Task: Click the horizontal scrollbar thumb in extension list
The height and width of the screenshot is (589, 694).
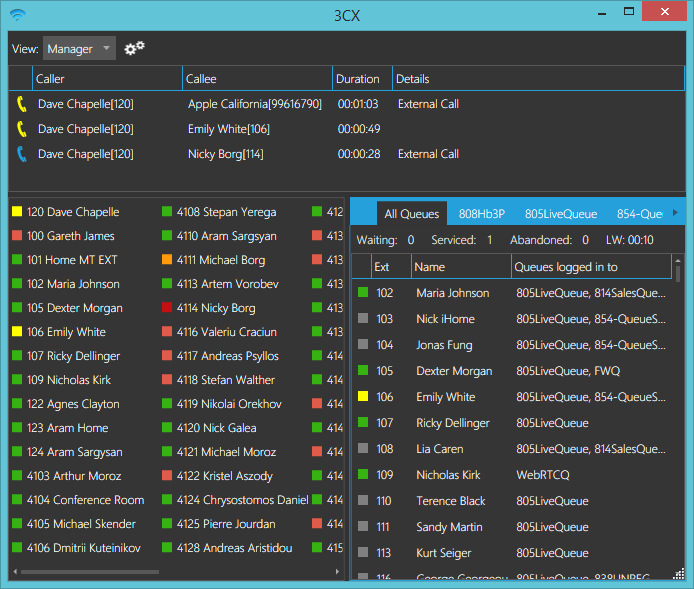Action: point(90,572)
